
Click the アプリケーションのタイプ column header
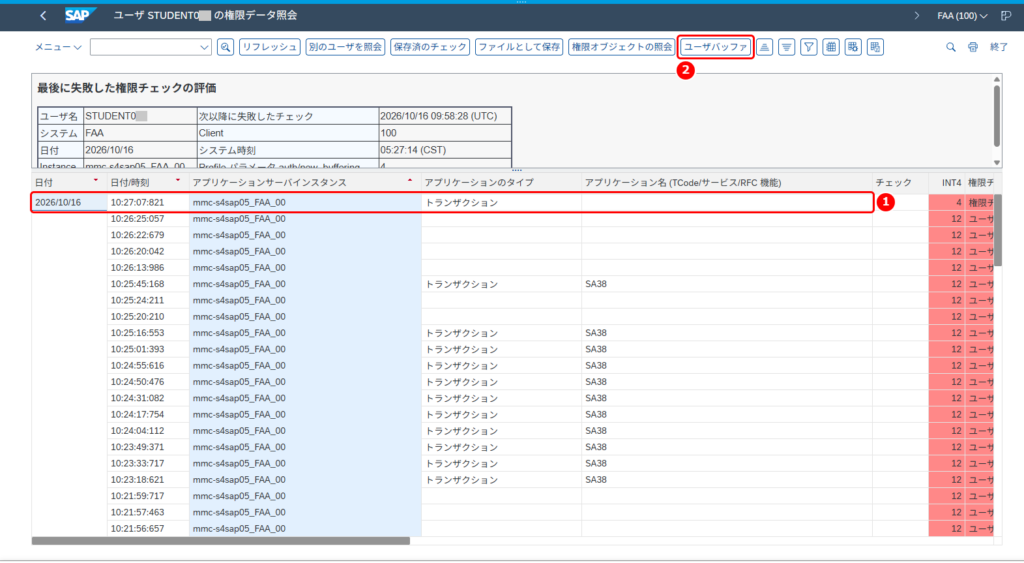tap(501, 183)
